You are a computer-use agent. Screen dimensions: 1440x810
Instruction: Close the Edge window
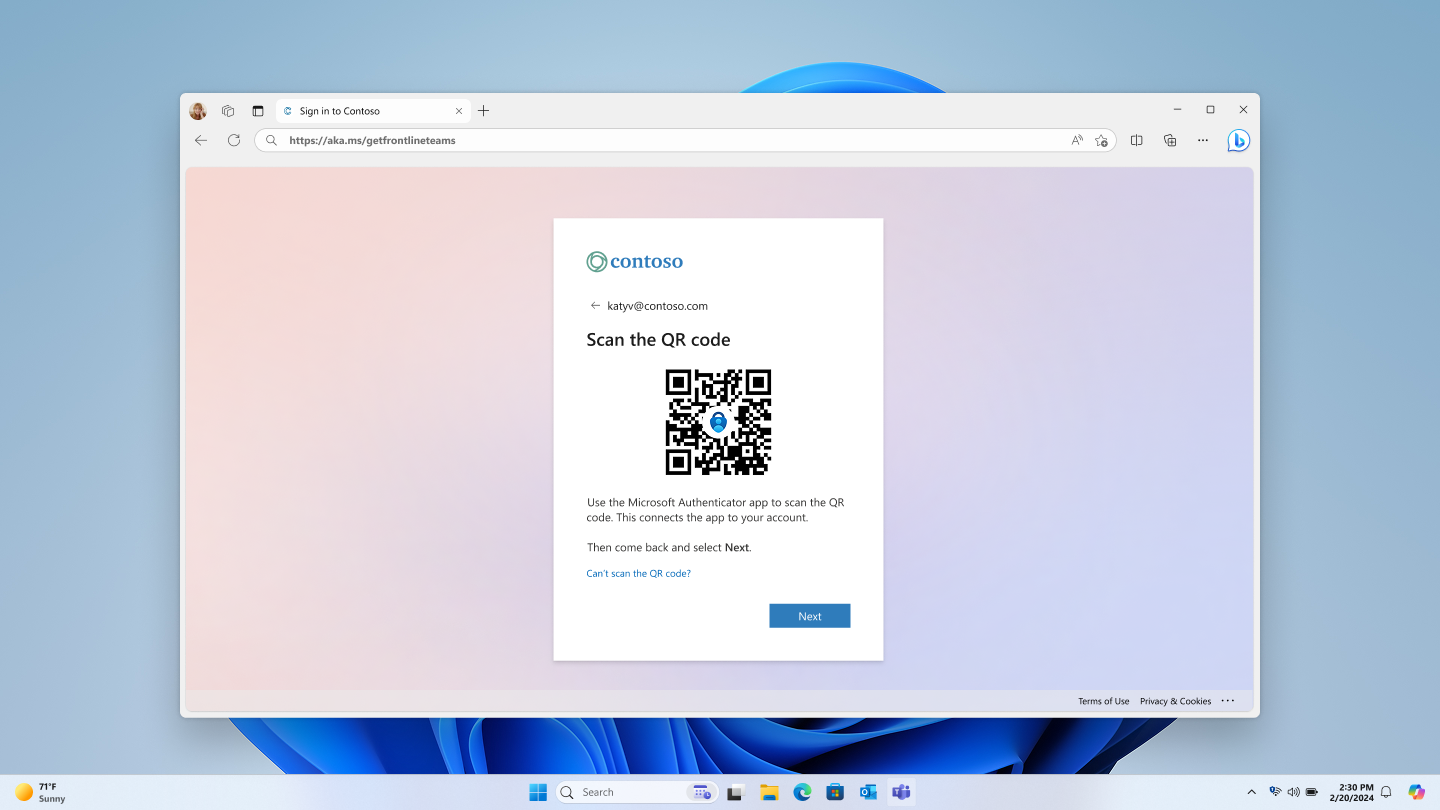tap(1243, 110)
